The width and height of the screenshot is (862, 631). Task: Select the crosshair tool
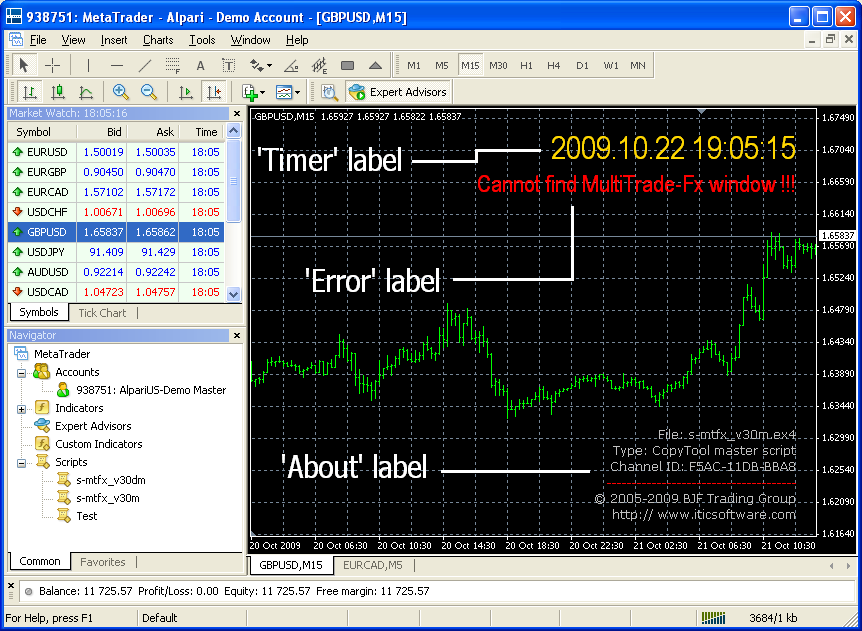click(52, 65)
